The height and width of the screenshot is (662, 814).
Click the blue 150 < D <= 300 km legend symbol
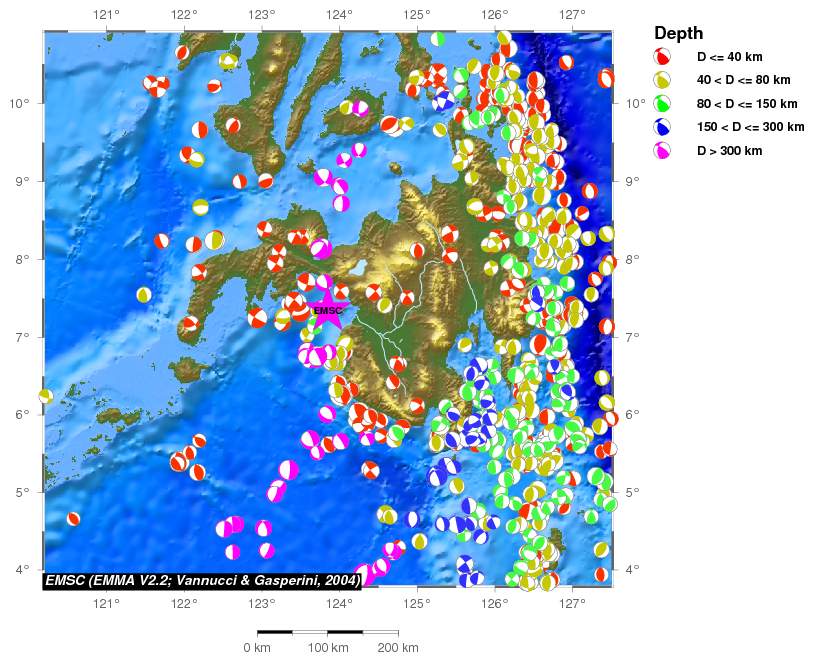(662, 127)
